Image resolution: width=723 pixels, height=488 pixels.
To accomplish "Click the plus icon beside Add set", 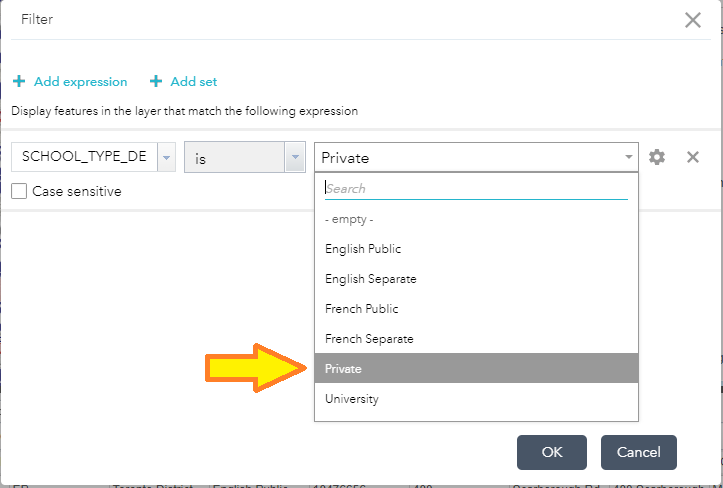I will tap(156, 82).
